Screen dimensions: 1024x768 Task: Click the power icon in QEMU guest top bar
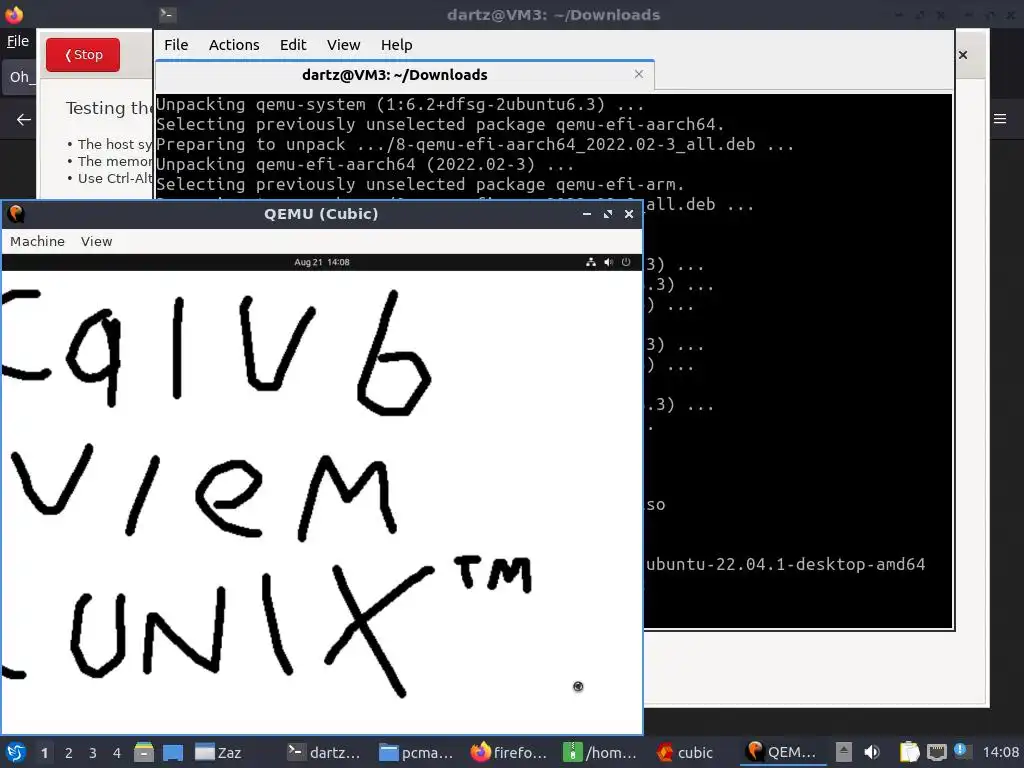tap(626, 263)
